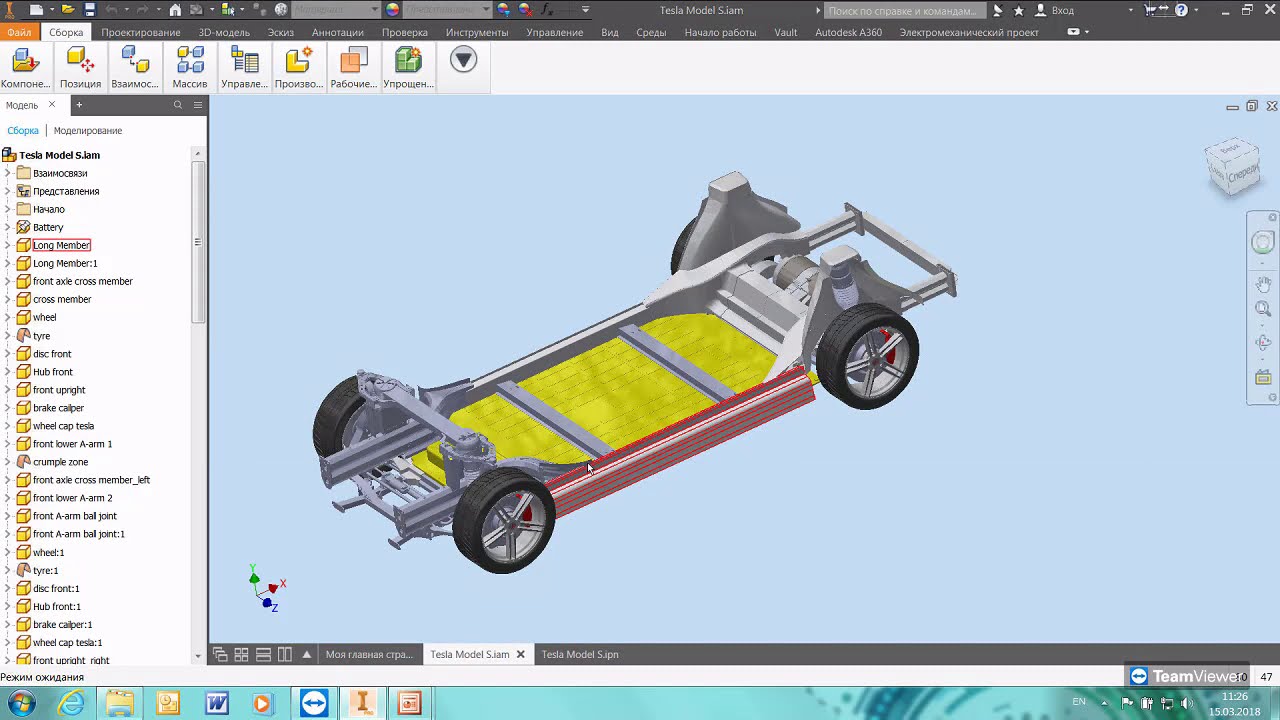Image resolution: width=1280 pixels, height=720 pixels.
Task: Switch to the Vault ribbon tab
Action: click(x=786, y=32)
